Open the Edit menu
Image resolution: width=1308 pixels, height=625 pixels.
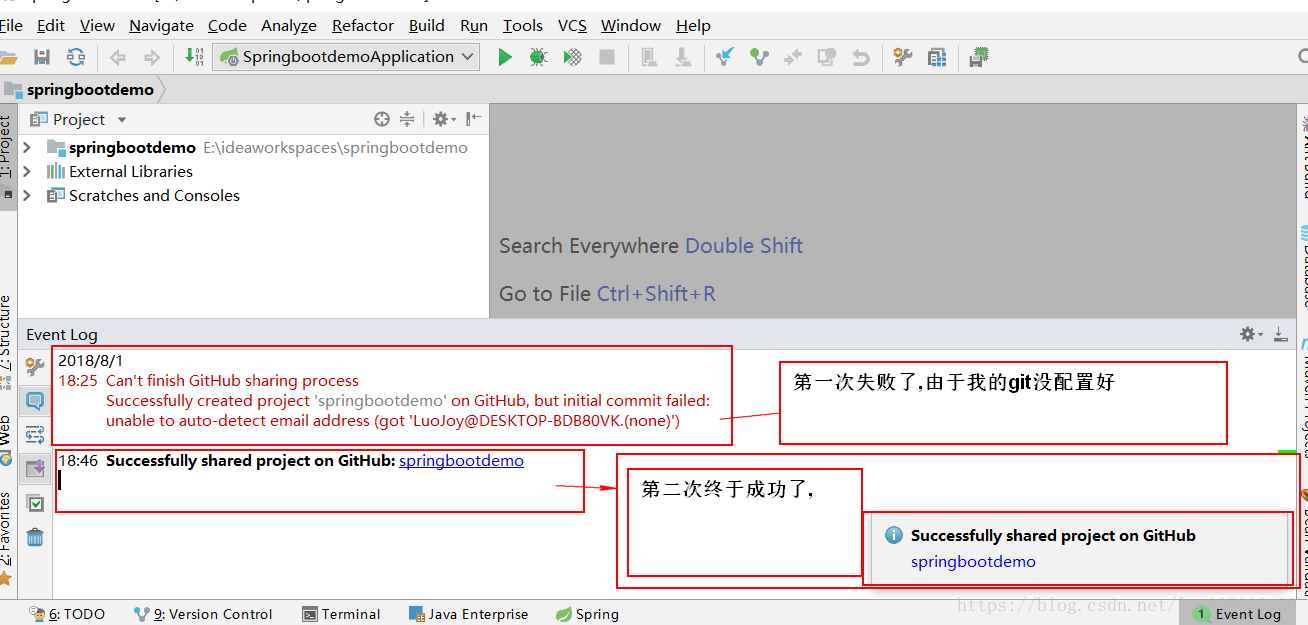51,26
